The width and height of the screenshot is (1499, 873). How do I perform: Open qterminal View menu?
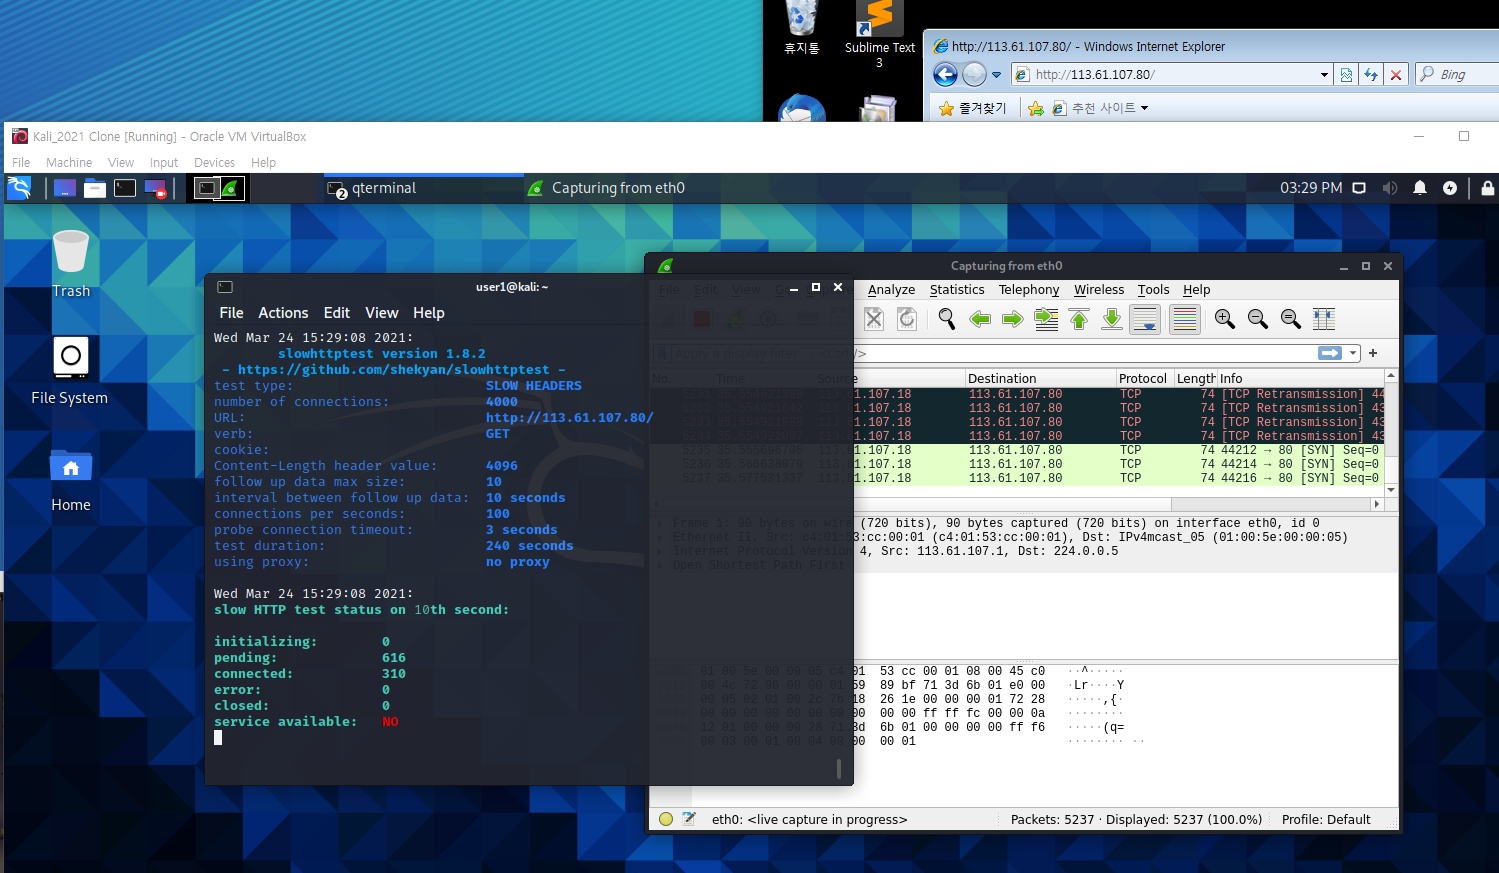point(381,313)
